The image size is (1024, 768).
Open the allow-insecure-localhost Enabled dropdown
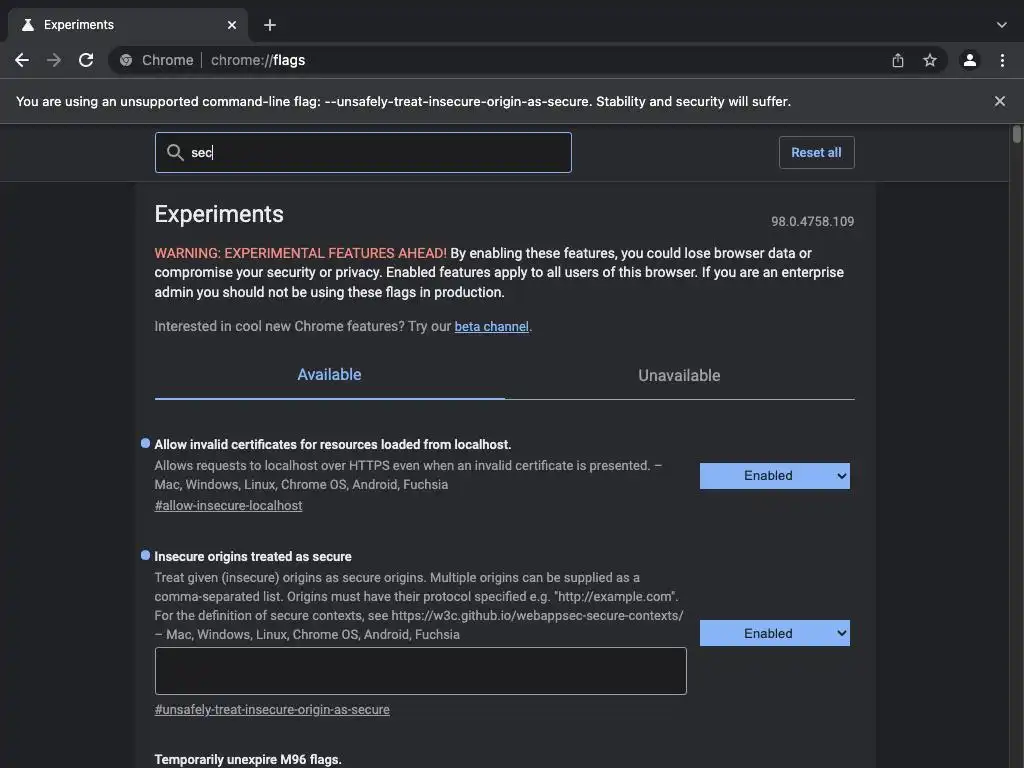tap(774, 476)
